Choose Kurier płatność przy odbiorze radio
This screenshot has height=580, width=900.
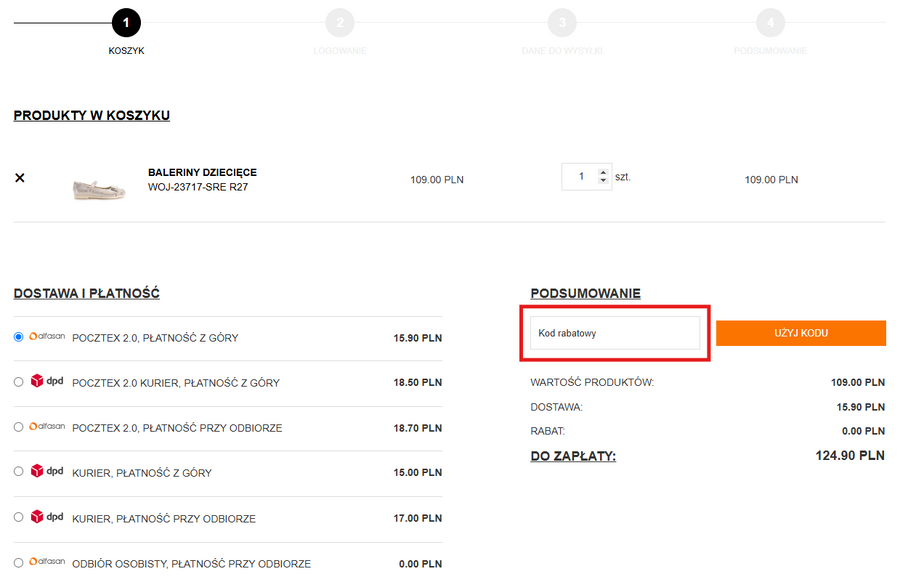(x=18, y=518)
